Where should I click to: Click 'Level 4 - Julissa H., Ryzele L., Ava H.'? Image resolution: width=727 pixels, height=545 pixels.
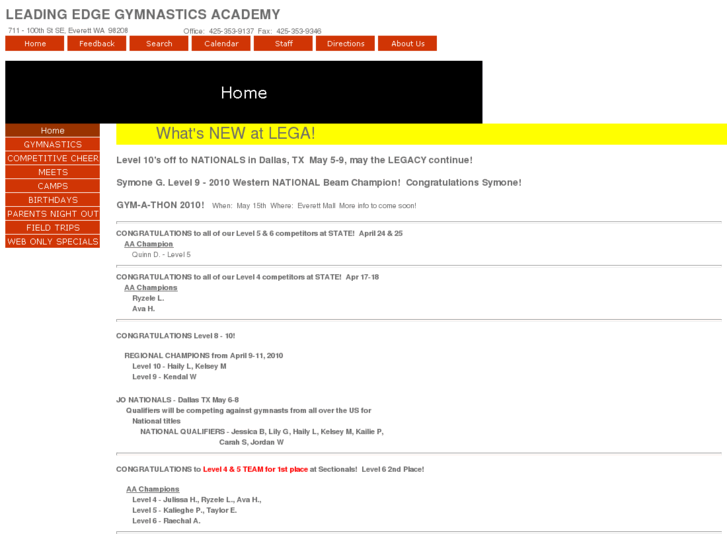point(197,500)
